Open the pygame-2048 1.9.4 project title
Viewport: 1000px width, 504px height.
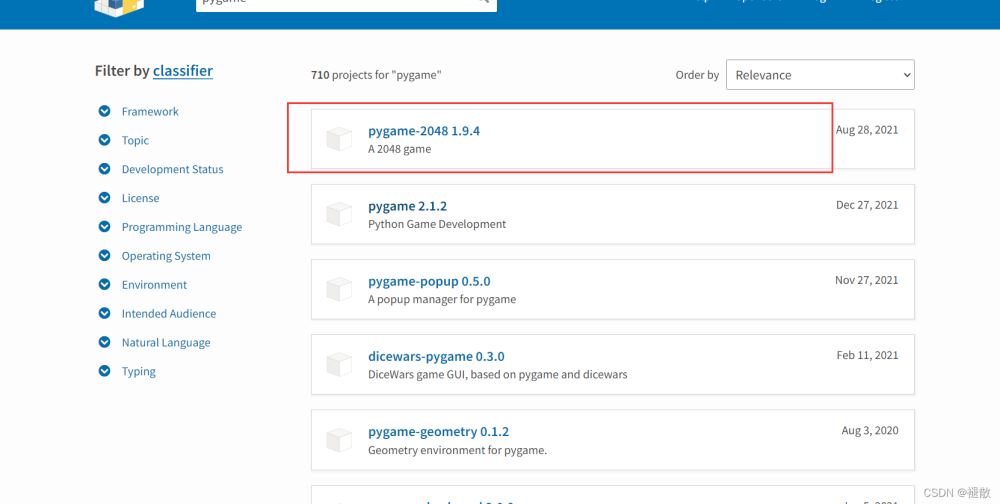click(x=424, y=131)
